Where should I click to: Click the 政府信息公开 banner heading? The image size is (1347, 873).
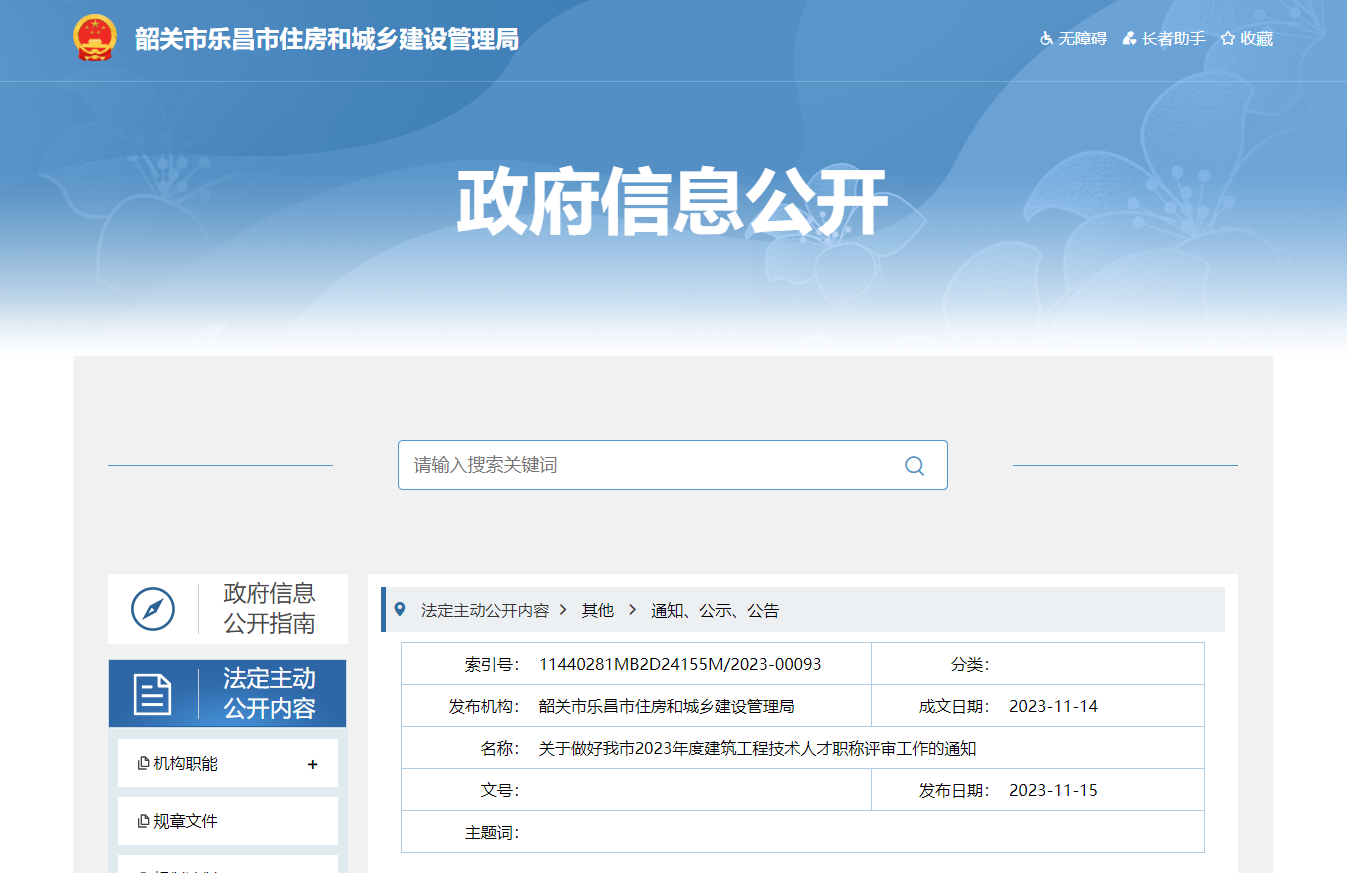tap(672, 203)
